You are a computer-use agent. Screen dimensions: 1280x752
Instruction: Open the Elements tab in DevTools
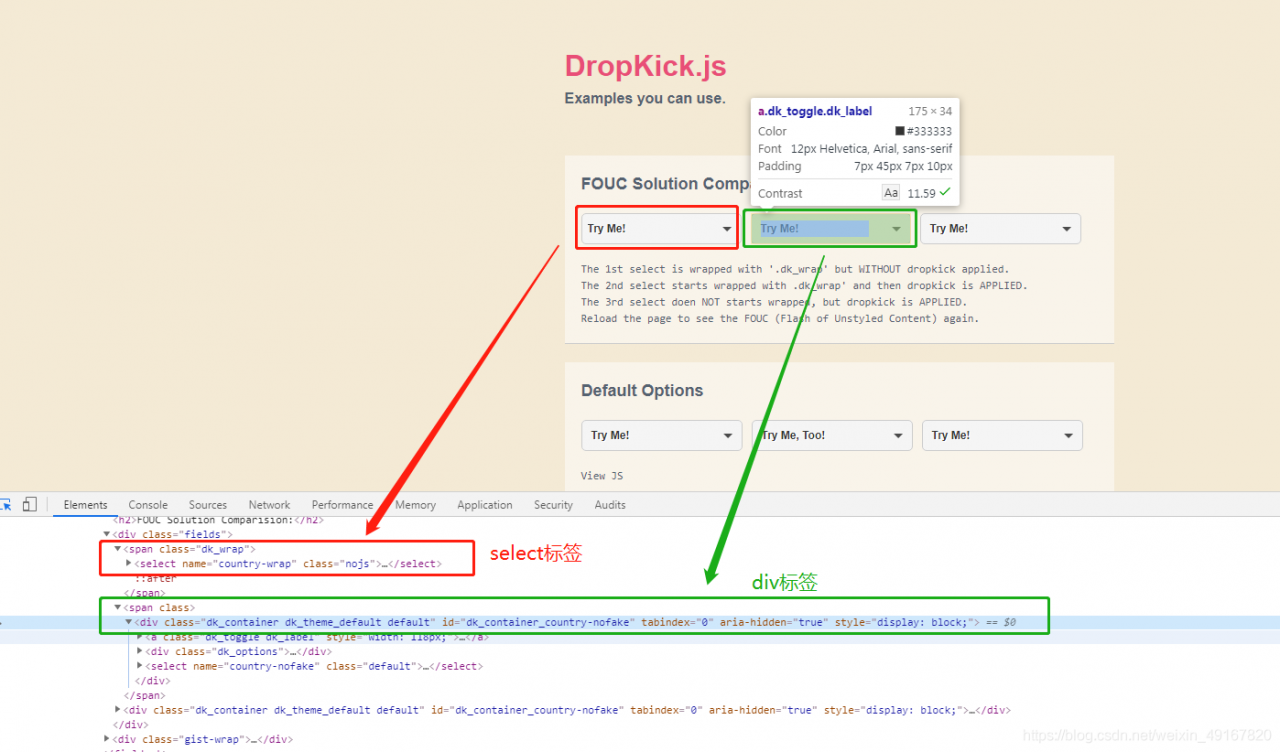pos(85,505)
